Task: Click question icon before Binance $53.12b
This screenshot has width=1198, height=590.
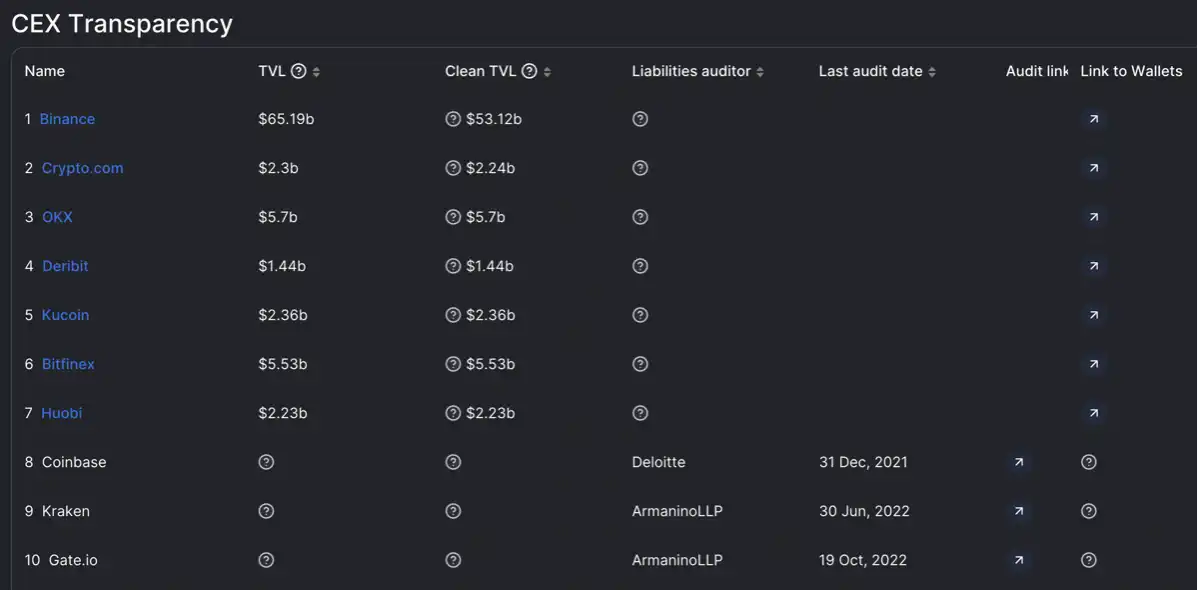Action: (453, 119)
